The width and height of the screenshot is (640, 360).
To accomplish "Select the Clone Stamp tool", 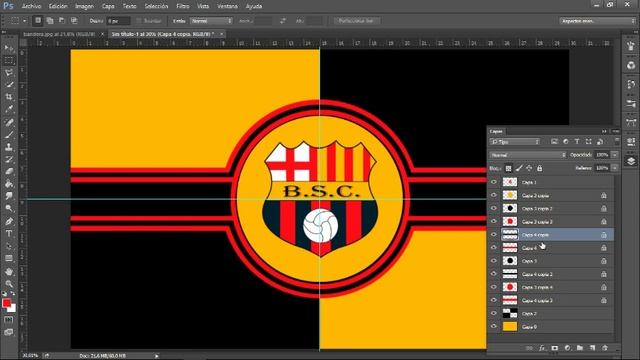I will tap(9, 147).
